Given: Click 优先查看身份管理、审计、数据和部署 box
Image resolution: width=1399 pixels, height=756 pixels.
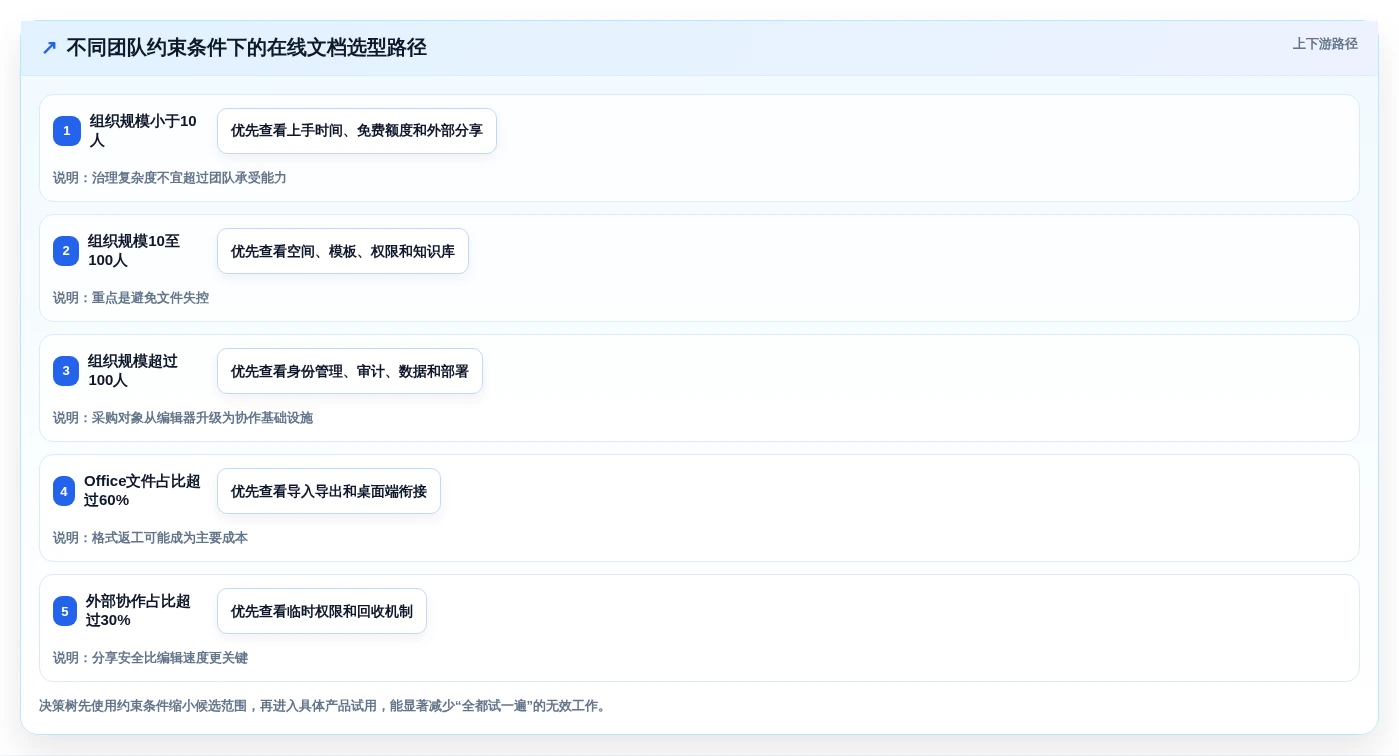Looking at the screenshot, I should [350, 371].
